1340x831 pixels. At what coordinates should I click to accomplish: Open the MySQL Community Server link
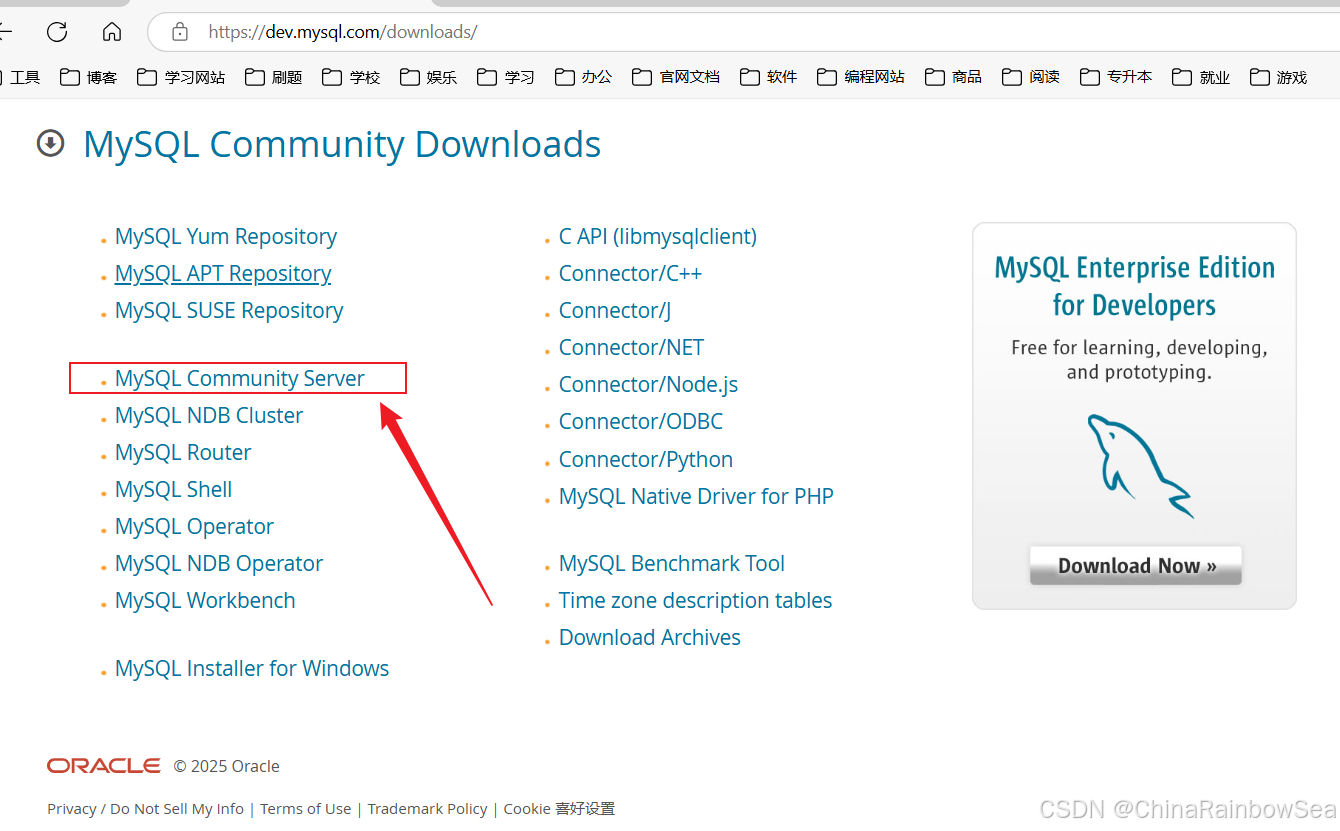pos(240,379)
